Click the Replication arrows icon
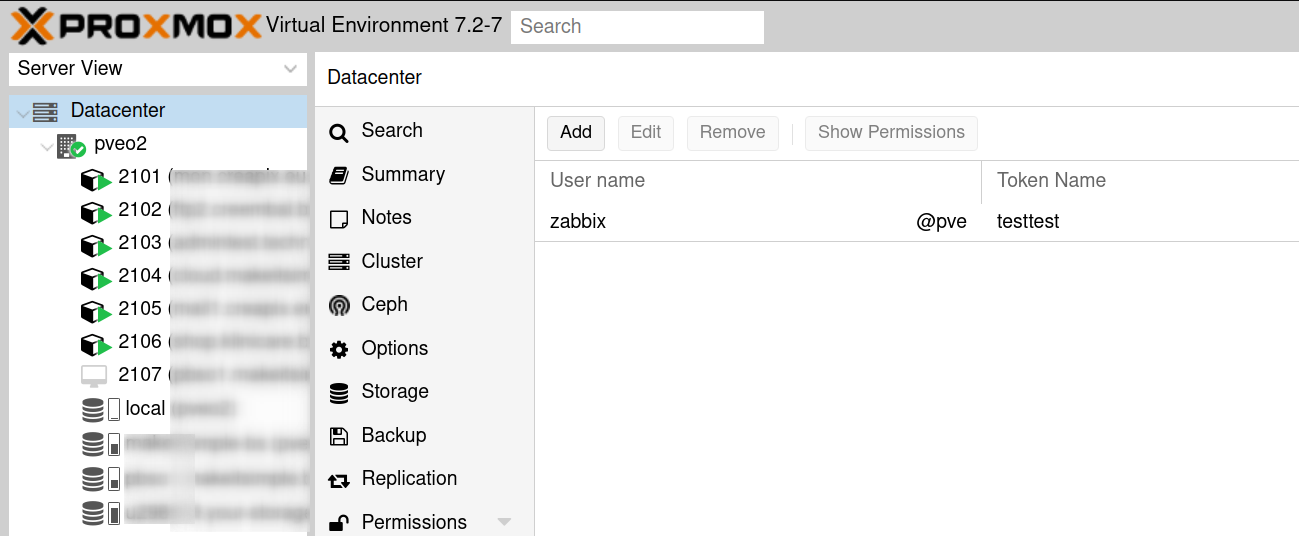Screen dimensions: 1299x536 point(339,480)
